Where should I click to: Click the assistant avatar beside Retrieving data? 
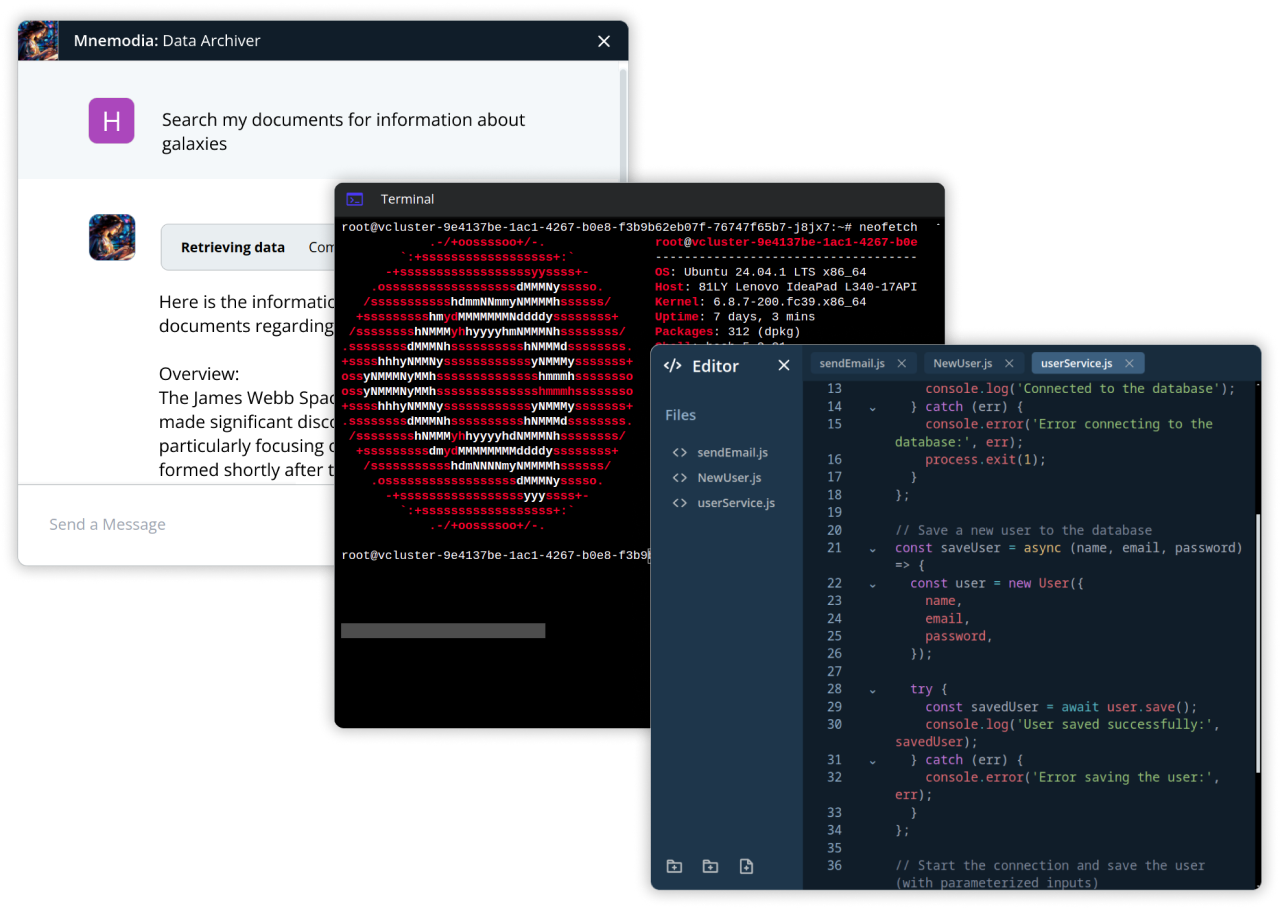point(112,238)
